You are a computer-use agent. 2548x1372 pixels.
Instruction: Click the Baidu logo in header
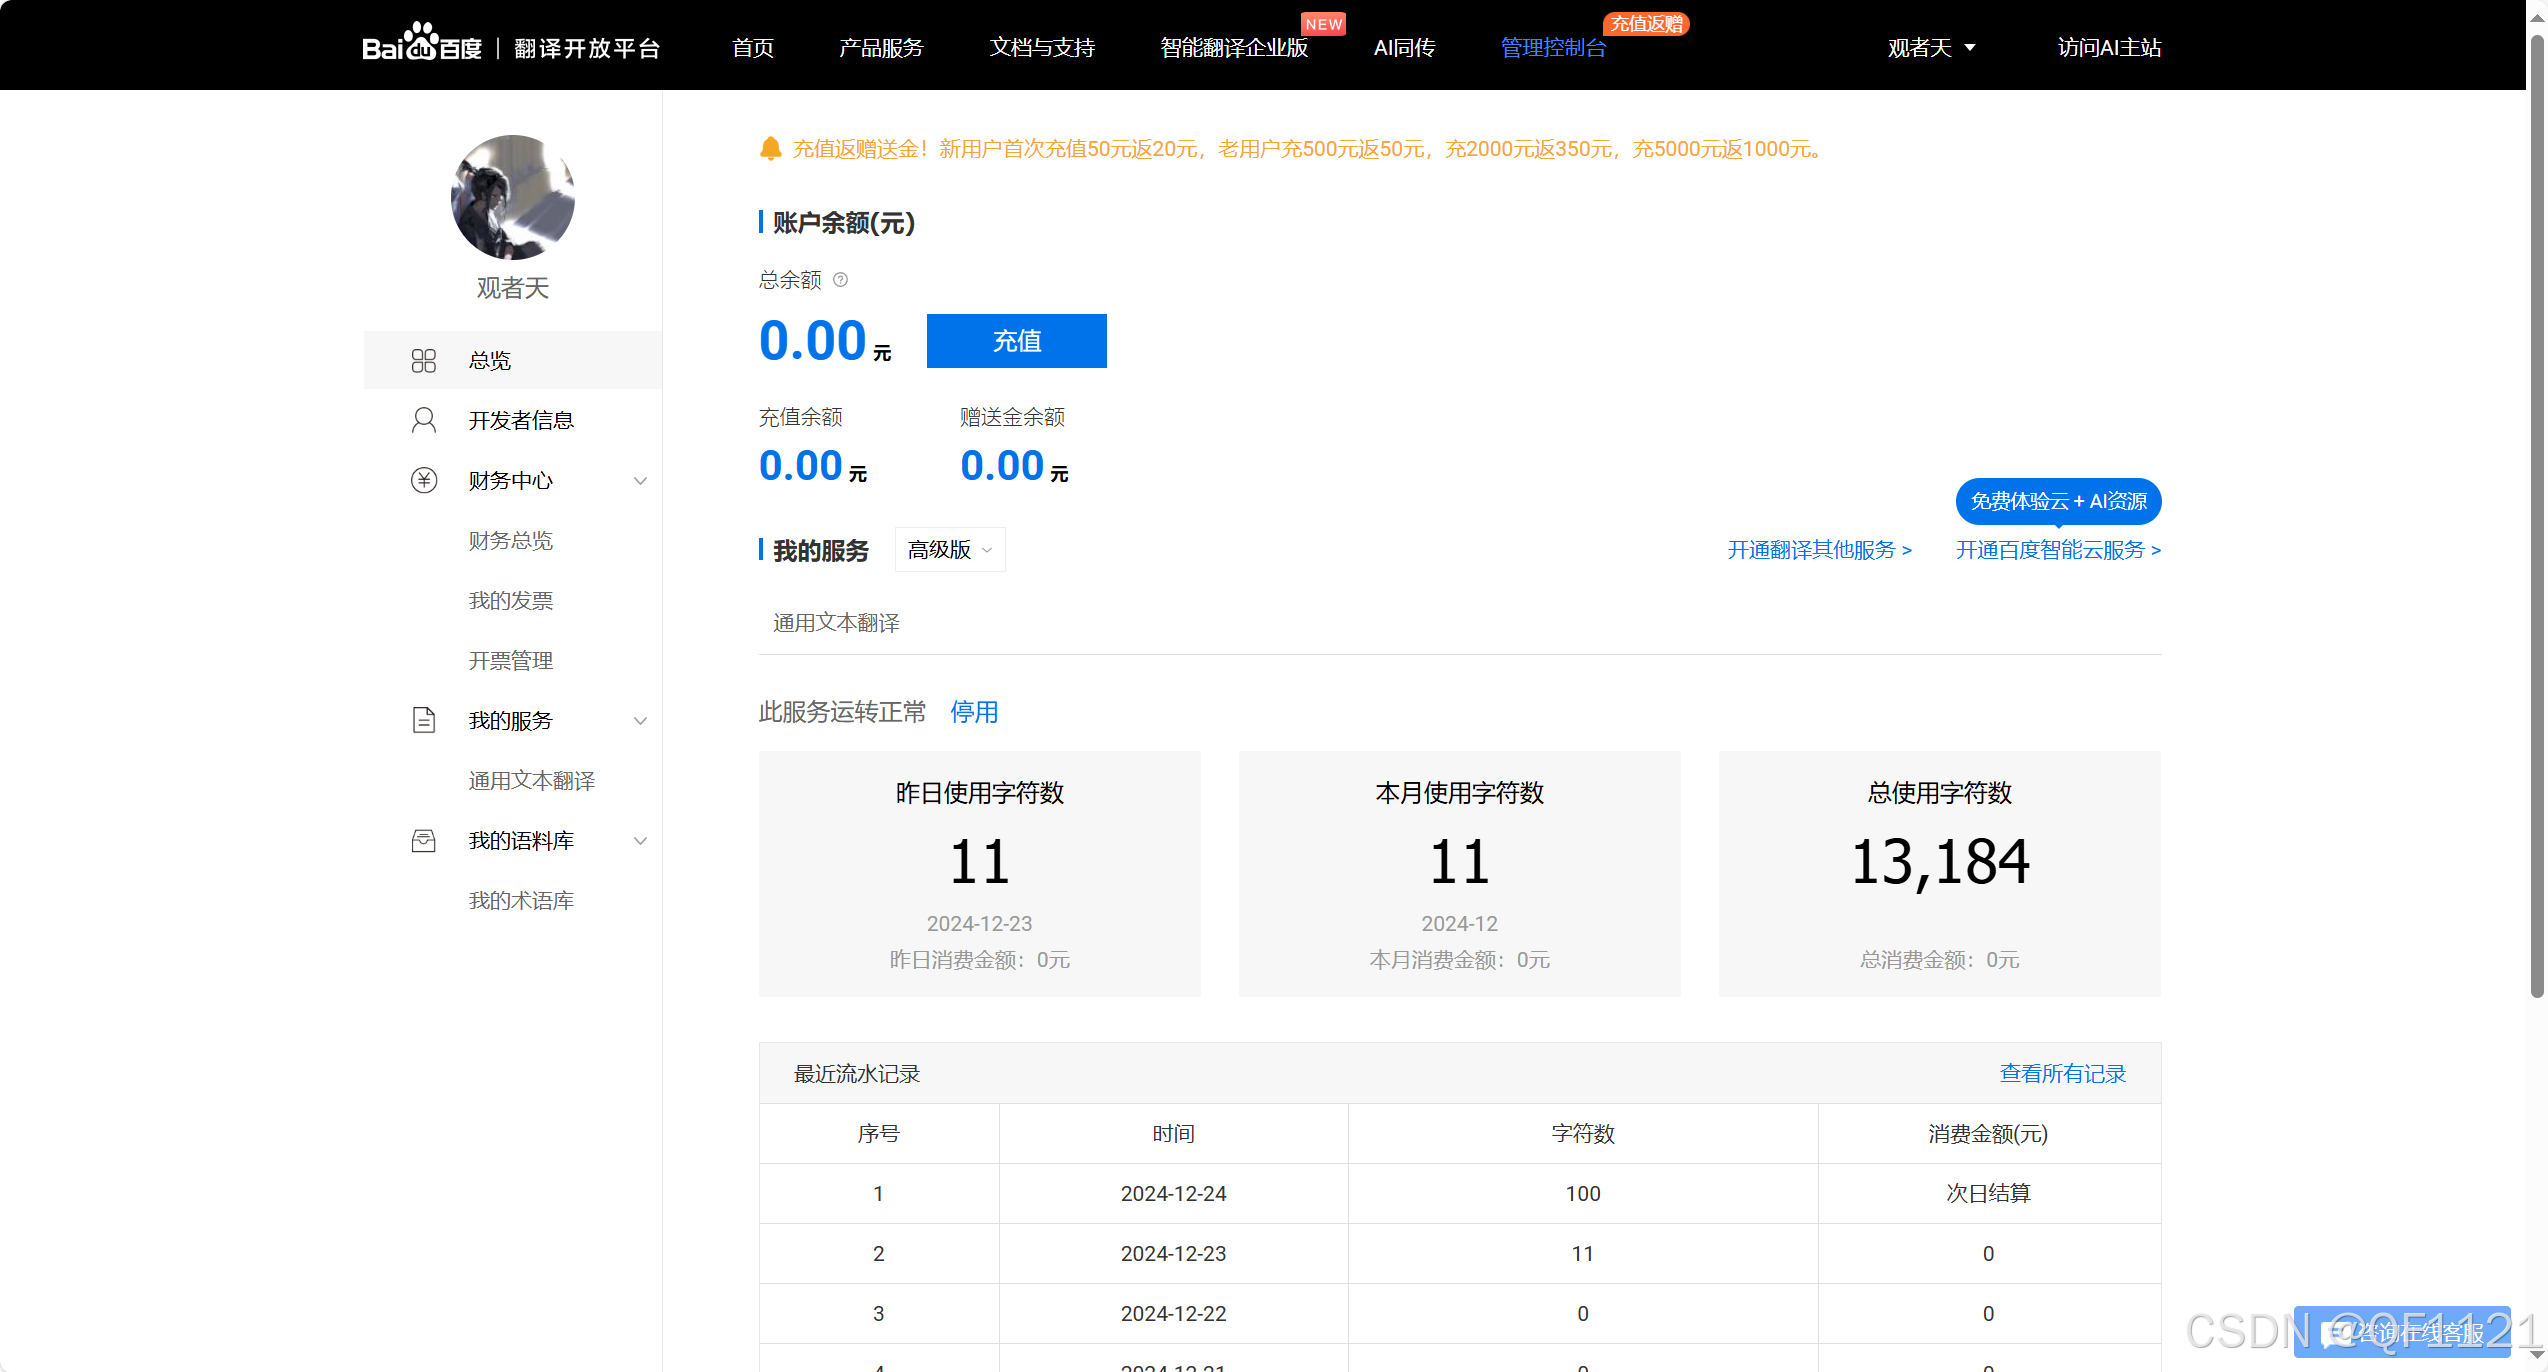421,46
